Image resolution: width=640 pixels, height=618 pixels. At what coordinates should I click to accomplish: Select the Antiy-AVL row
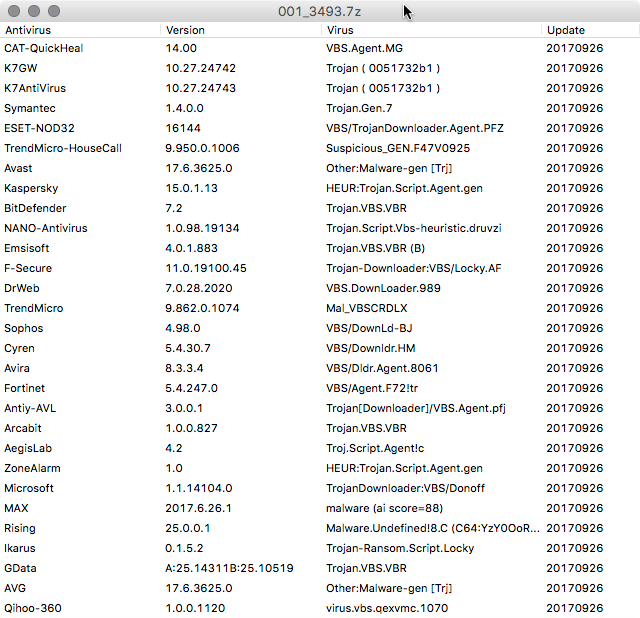320,408
